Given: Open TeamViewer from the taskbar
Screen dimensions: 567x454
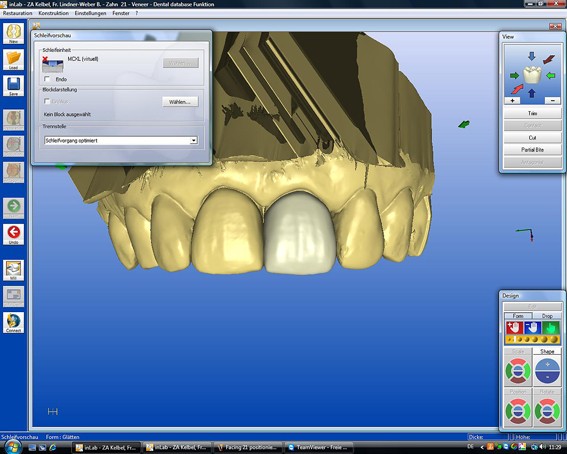Looking at the screenshot, I should coord(319,447).
